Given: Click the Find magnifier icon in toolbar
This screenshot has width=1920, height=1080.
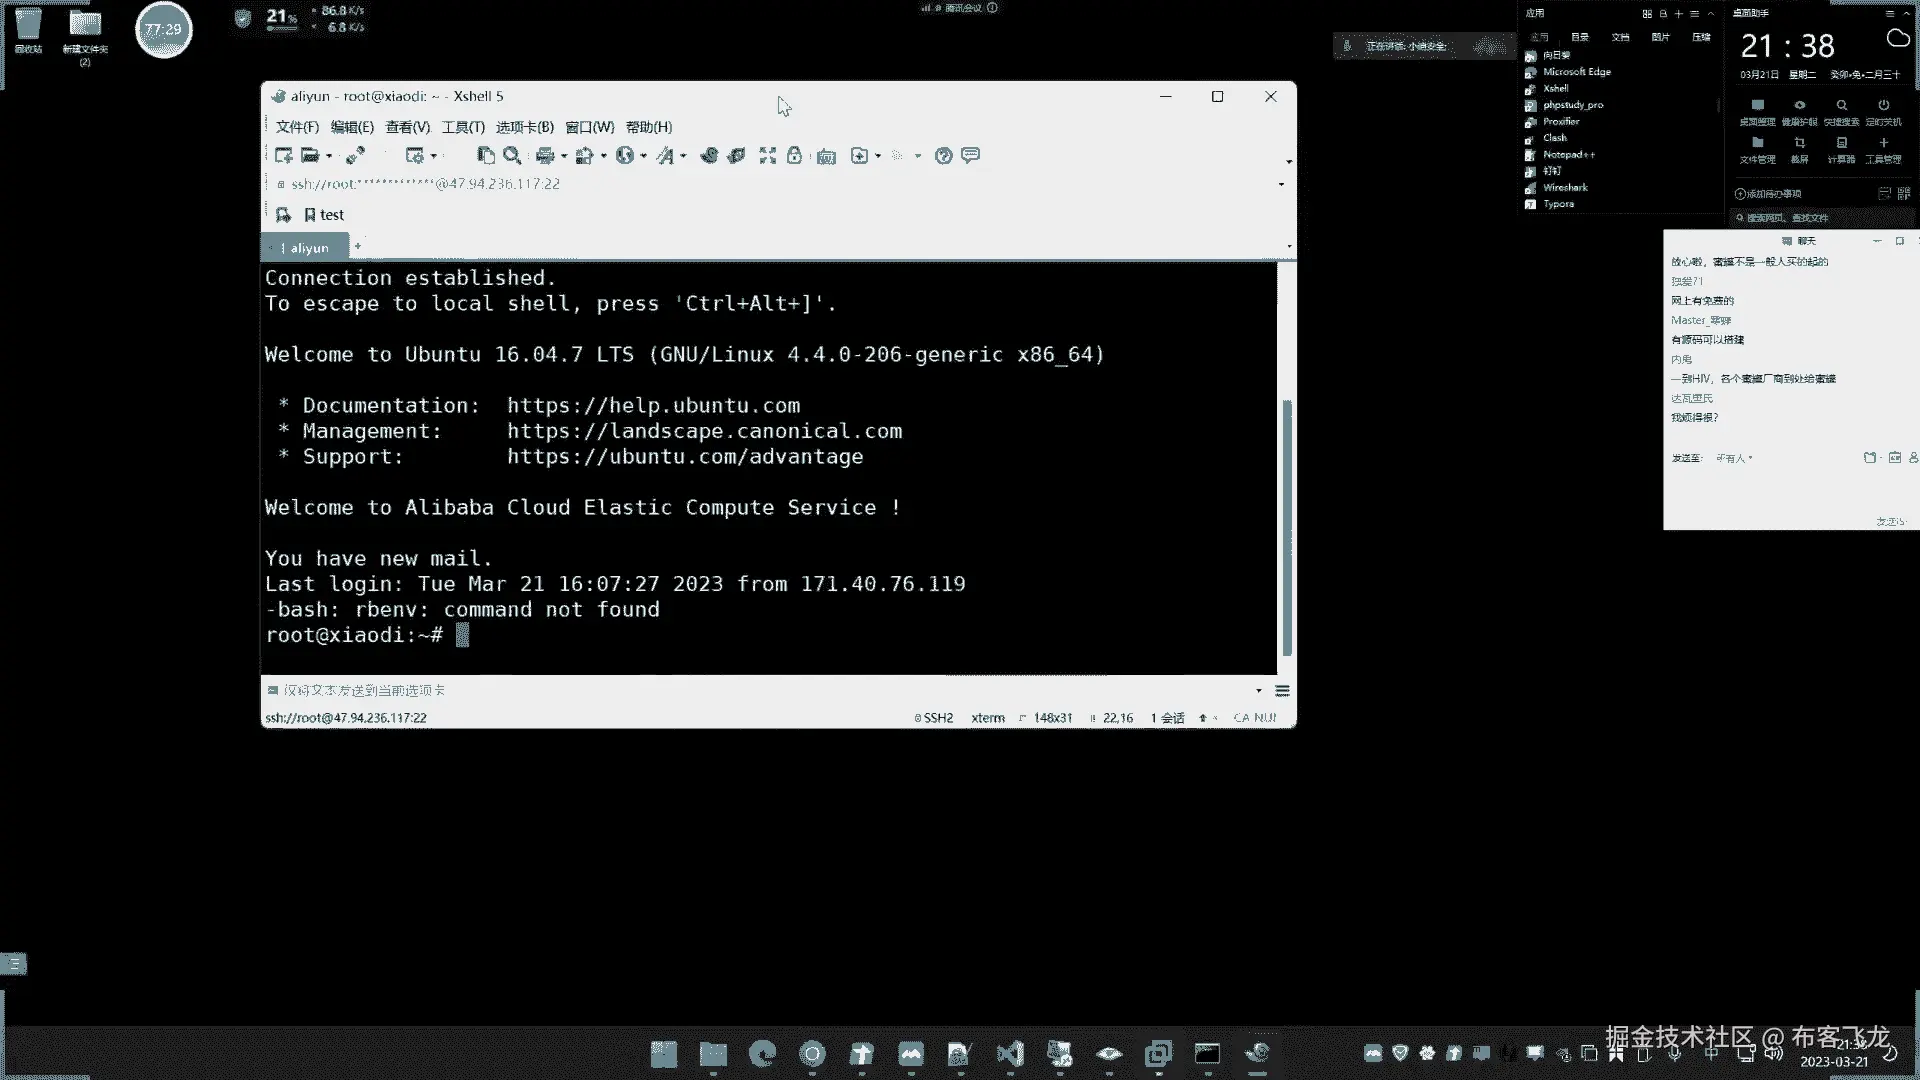Looking at the screenshot, I should (x=512, y=155).
